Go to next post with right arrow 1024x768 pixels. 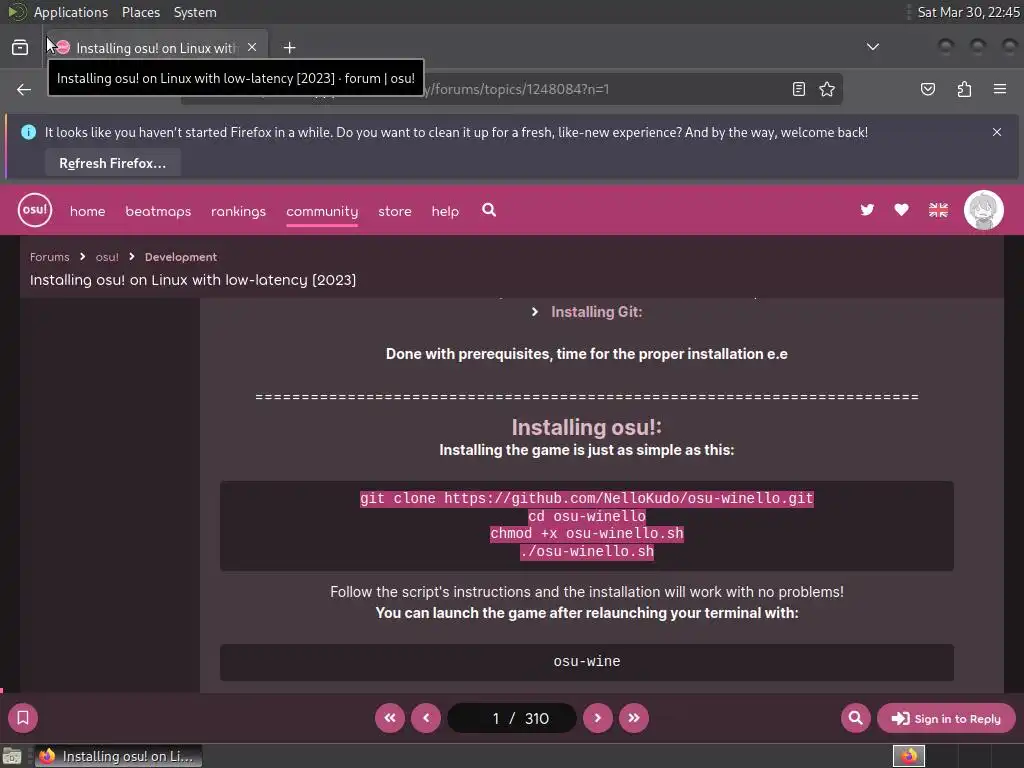[598, 718]
